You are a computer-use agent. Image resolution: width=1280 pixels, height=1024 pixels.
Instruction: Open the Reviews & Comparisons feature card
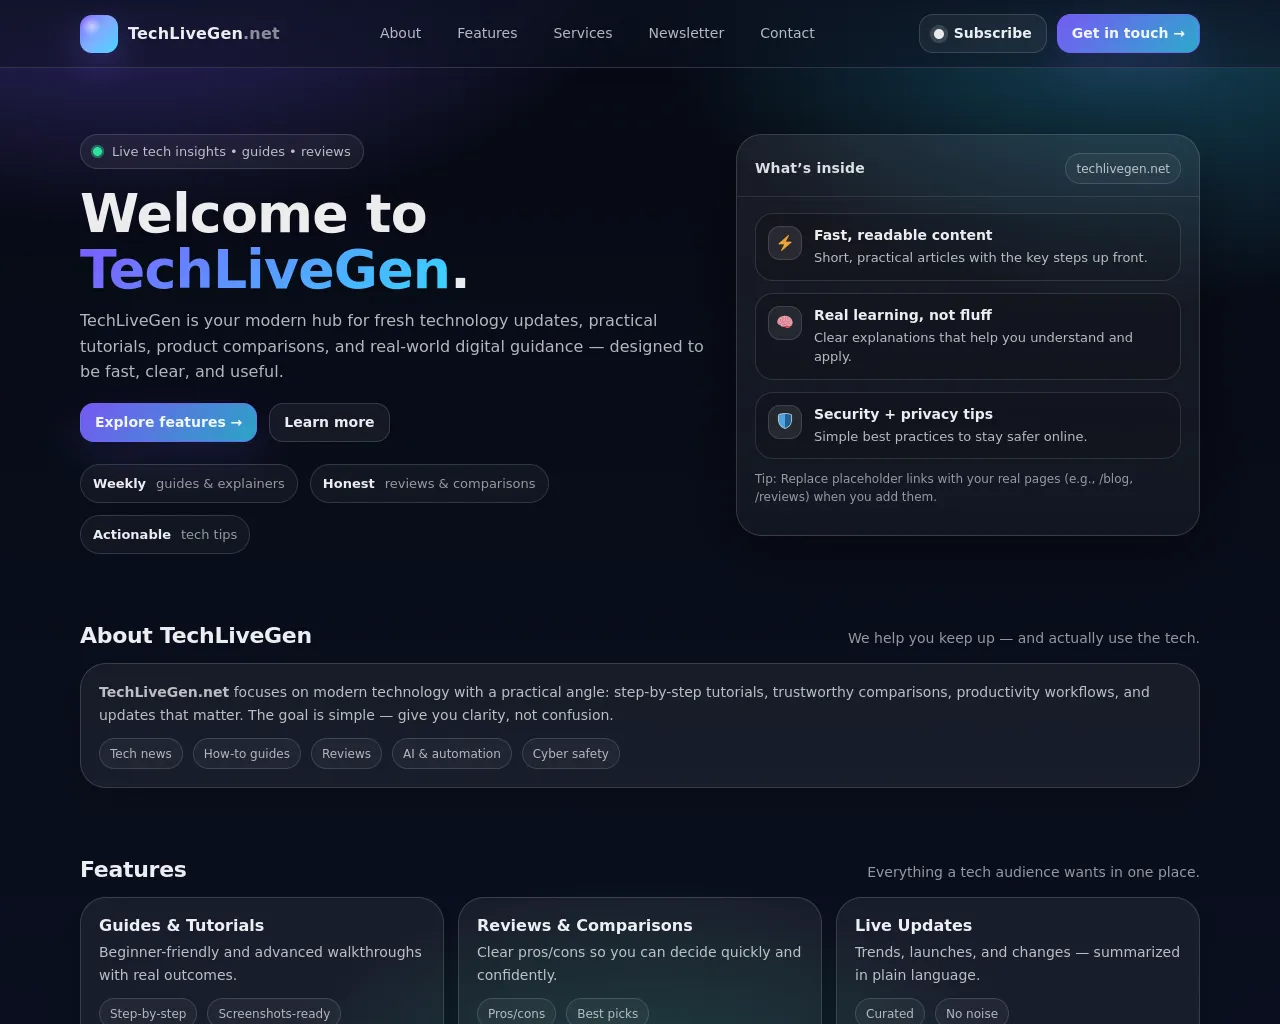click(639, 950)
